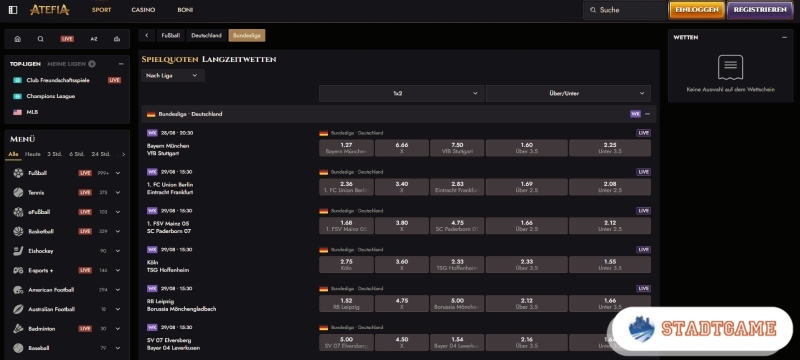The image size is (800, 360).
Task: Minimize the Wetten betslip panel
Action: click(784, 37)
